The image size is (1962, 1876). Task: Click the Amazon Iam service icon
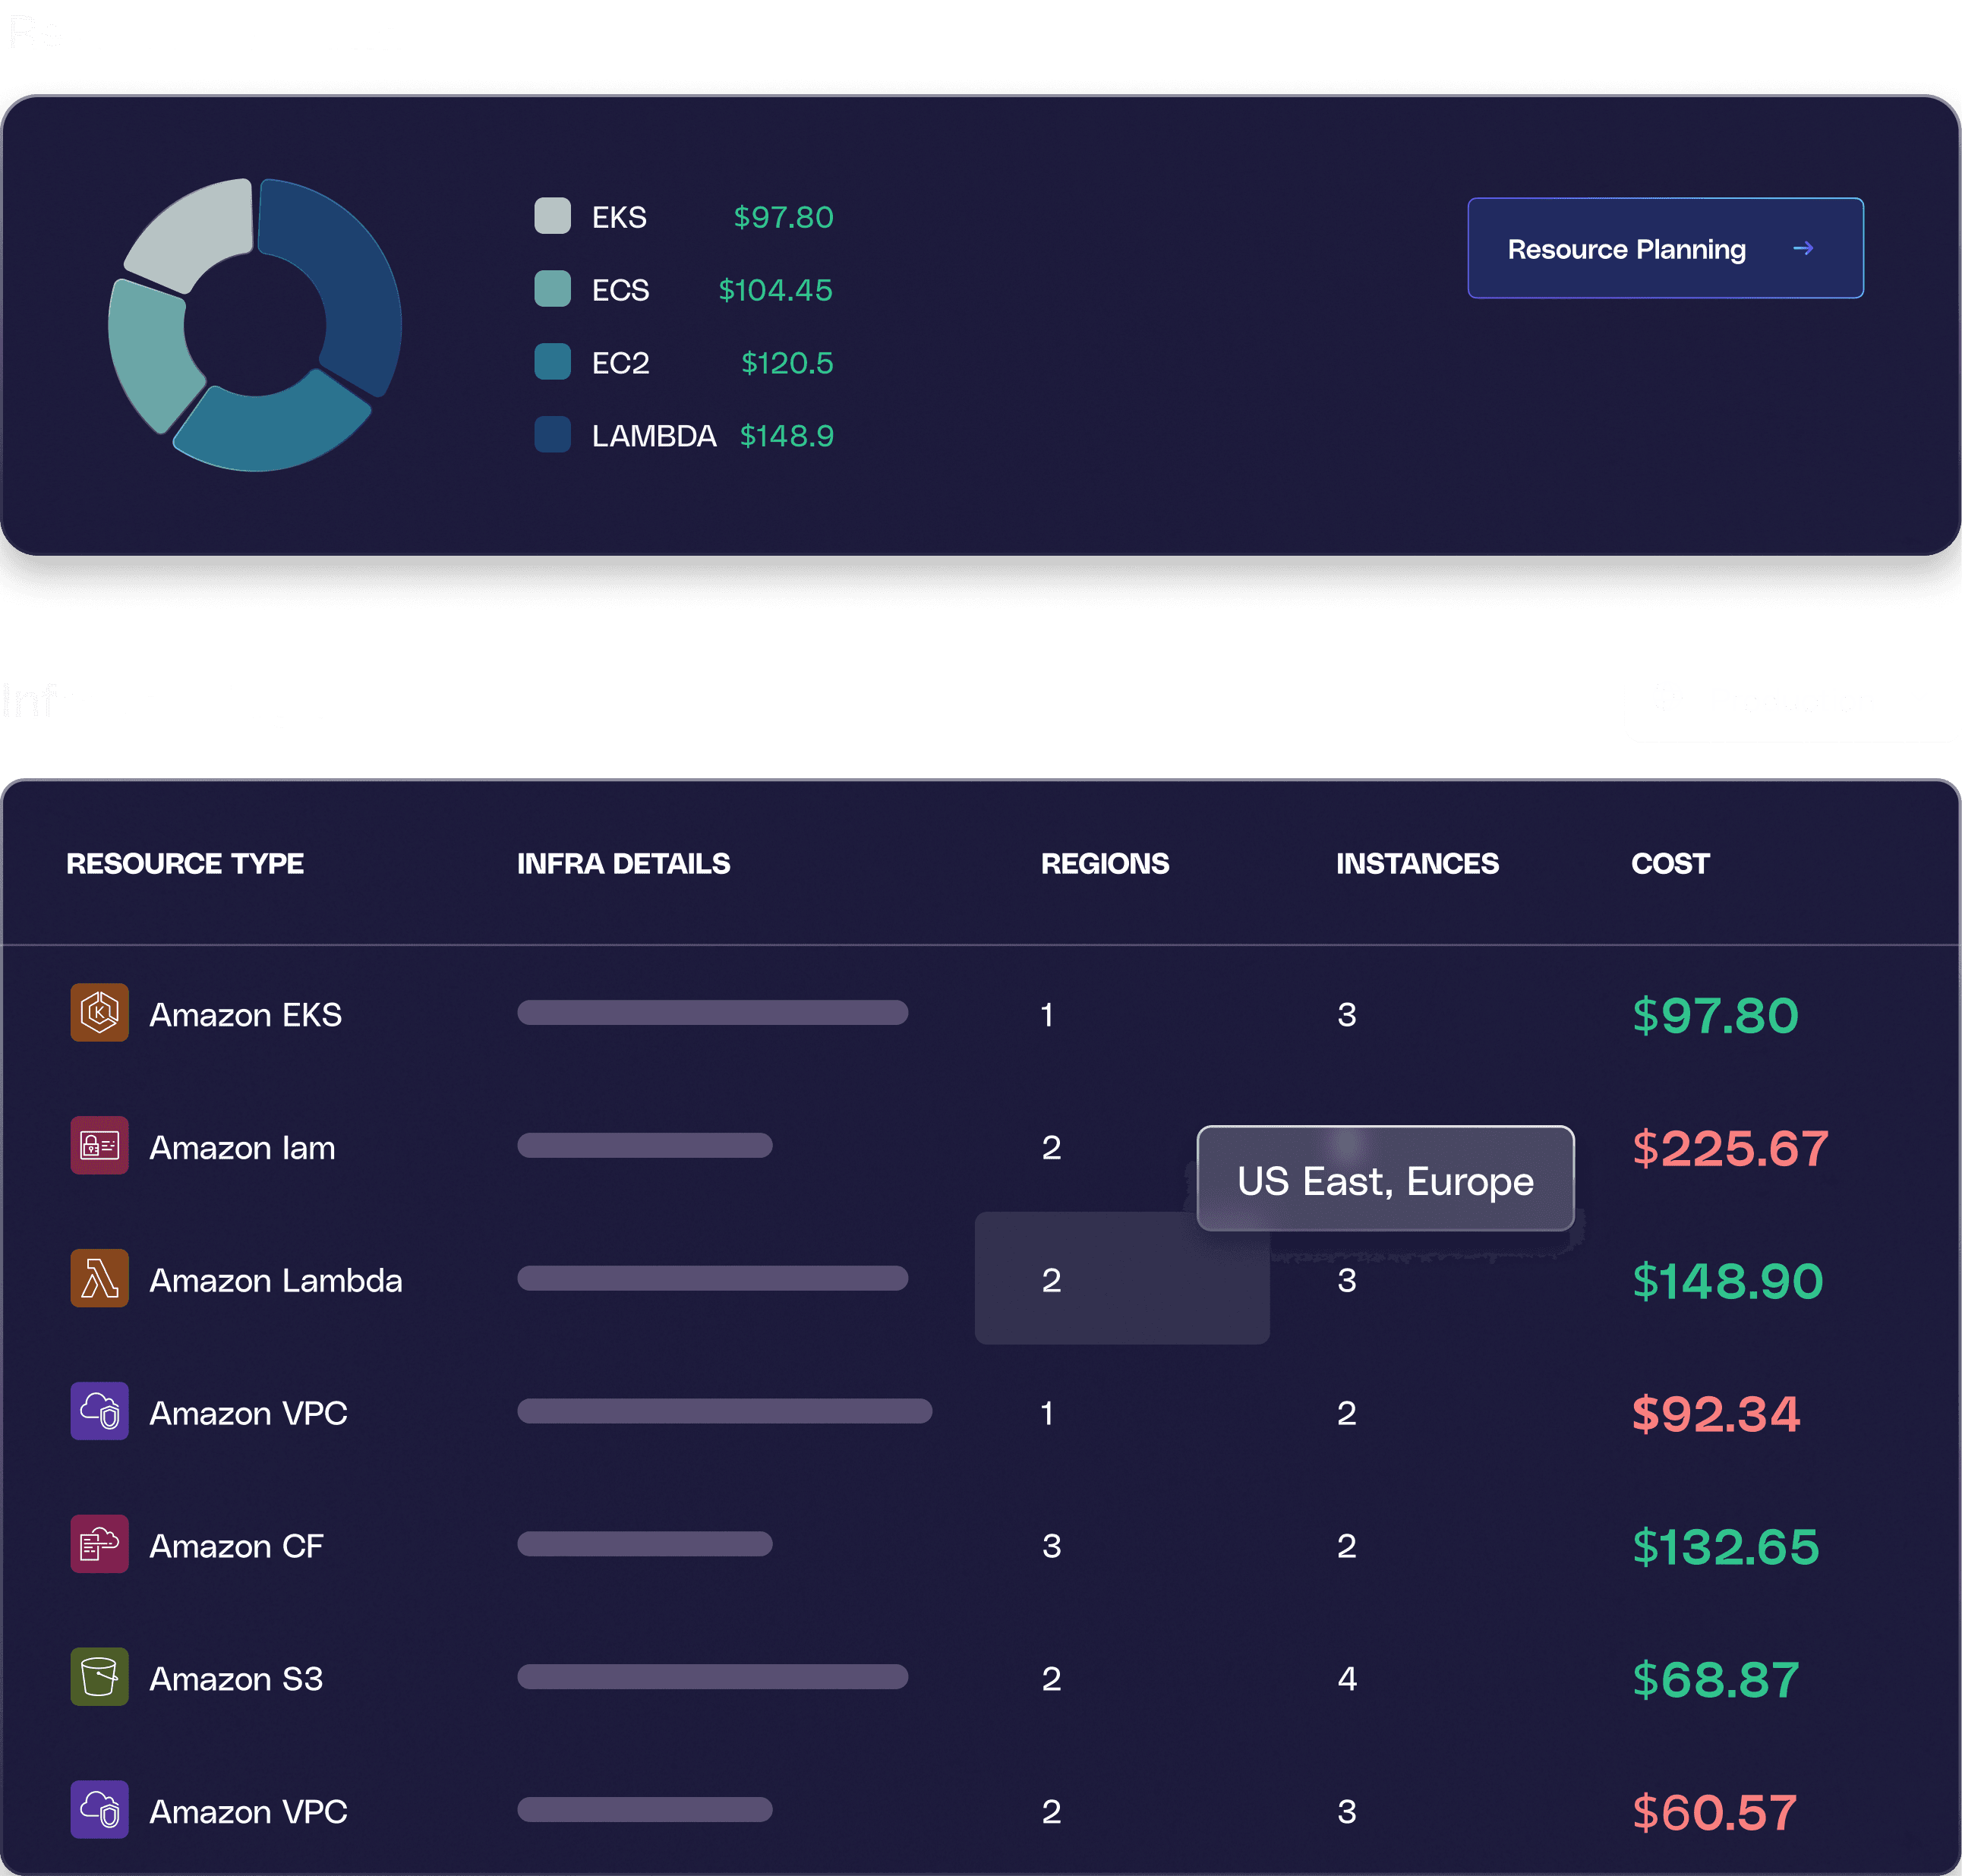tap(99, 1145)
